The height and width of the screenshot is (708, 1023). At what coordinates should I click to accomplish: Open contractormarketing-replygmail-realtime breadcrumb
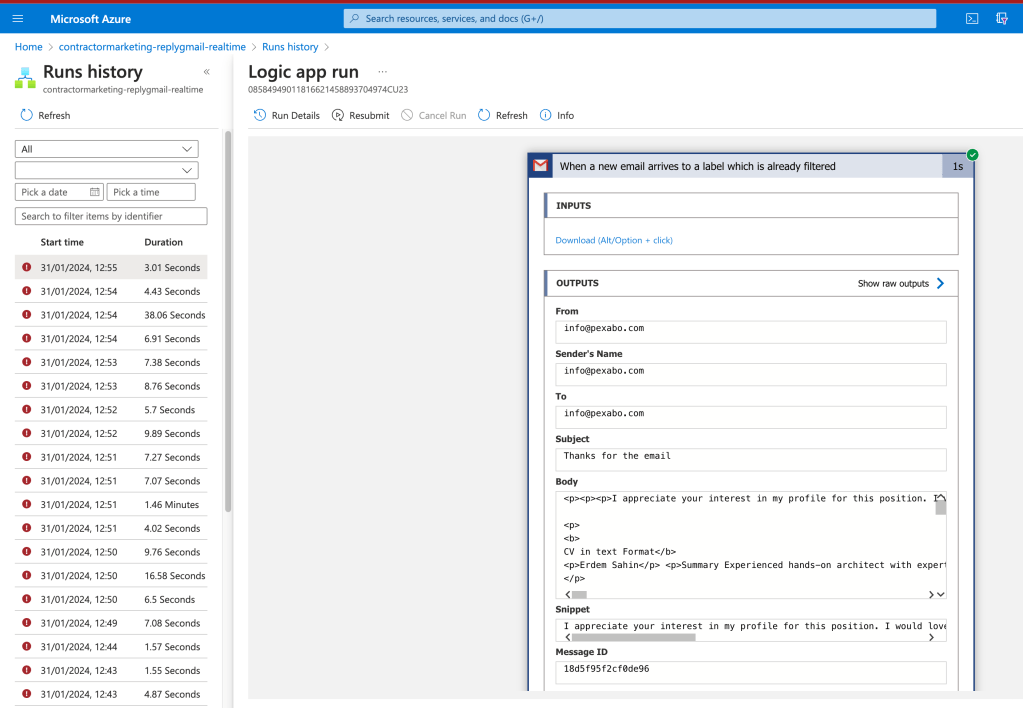pyautogui.click(x=152, y=47)
